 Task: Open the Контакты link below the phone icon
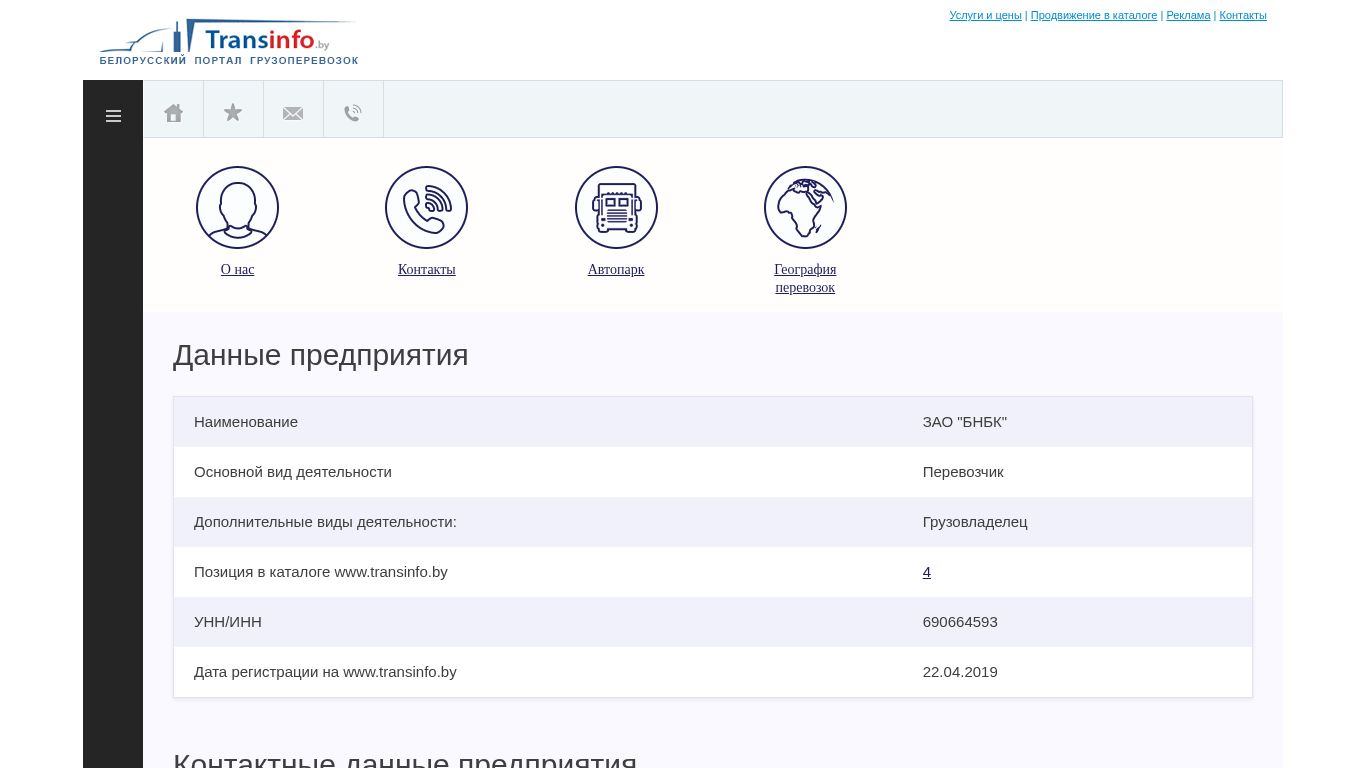click(426, 269)
